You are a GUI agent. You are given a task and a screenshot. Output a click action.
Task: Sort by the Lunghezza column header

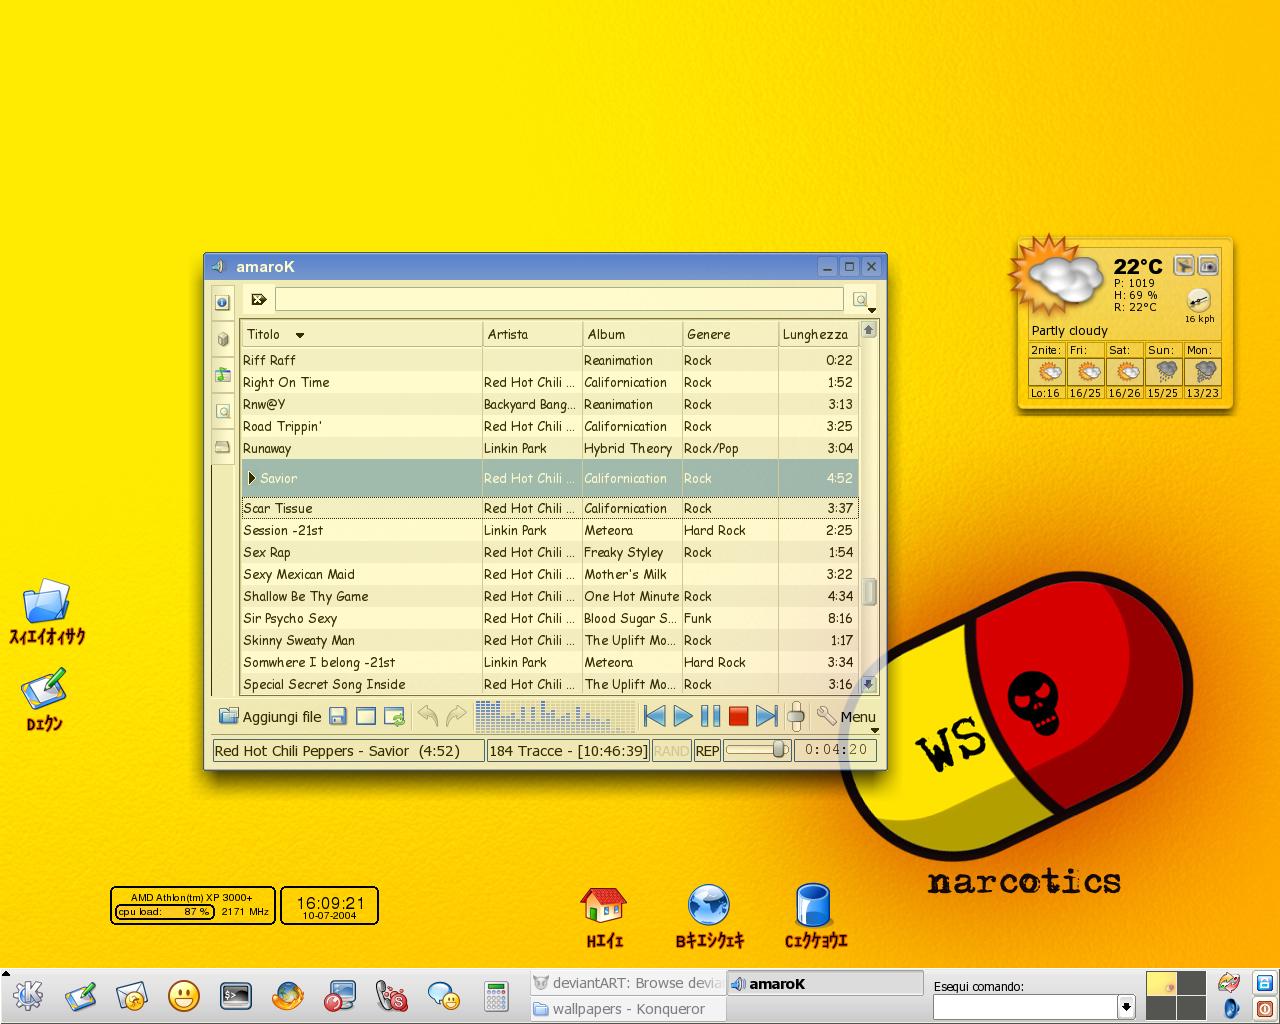818,334
